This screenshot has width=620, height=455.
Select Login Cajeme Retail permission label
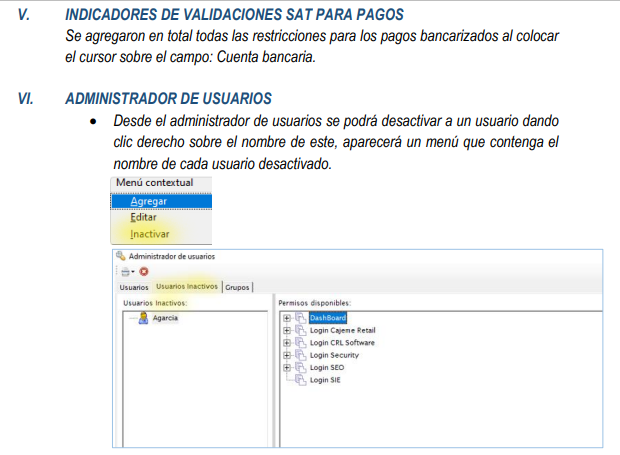pos(342,330)
